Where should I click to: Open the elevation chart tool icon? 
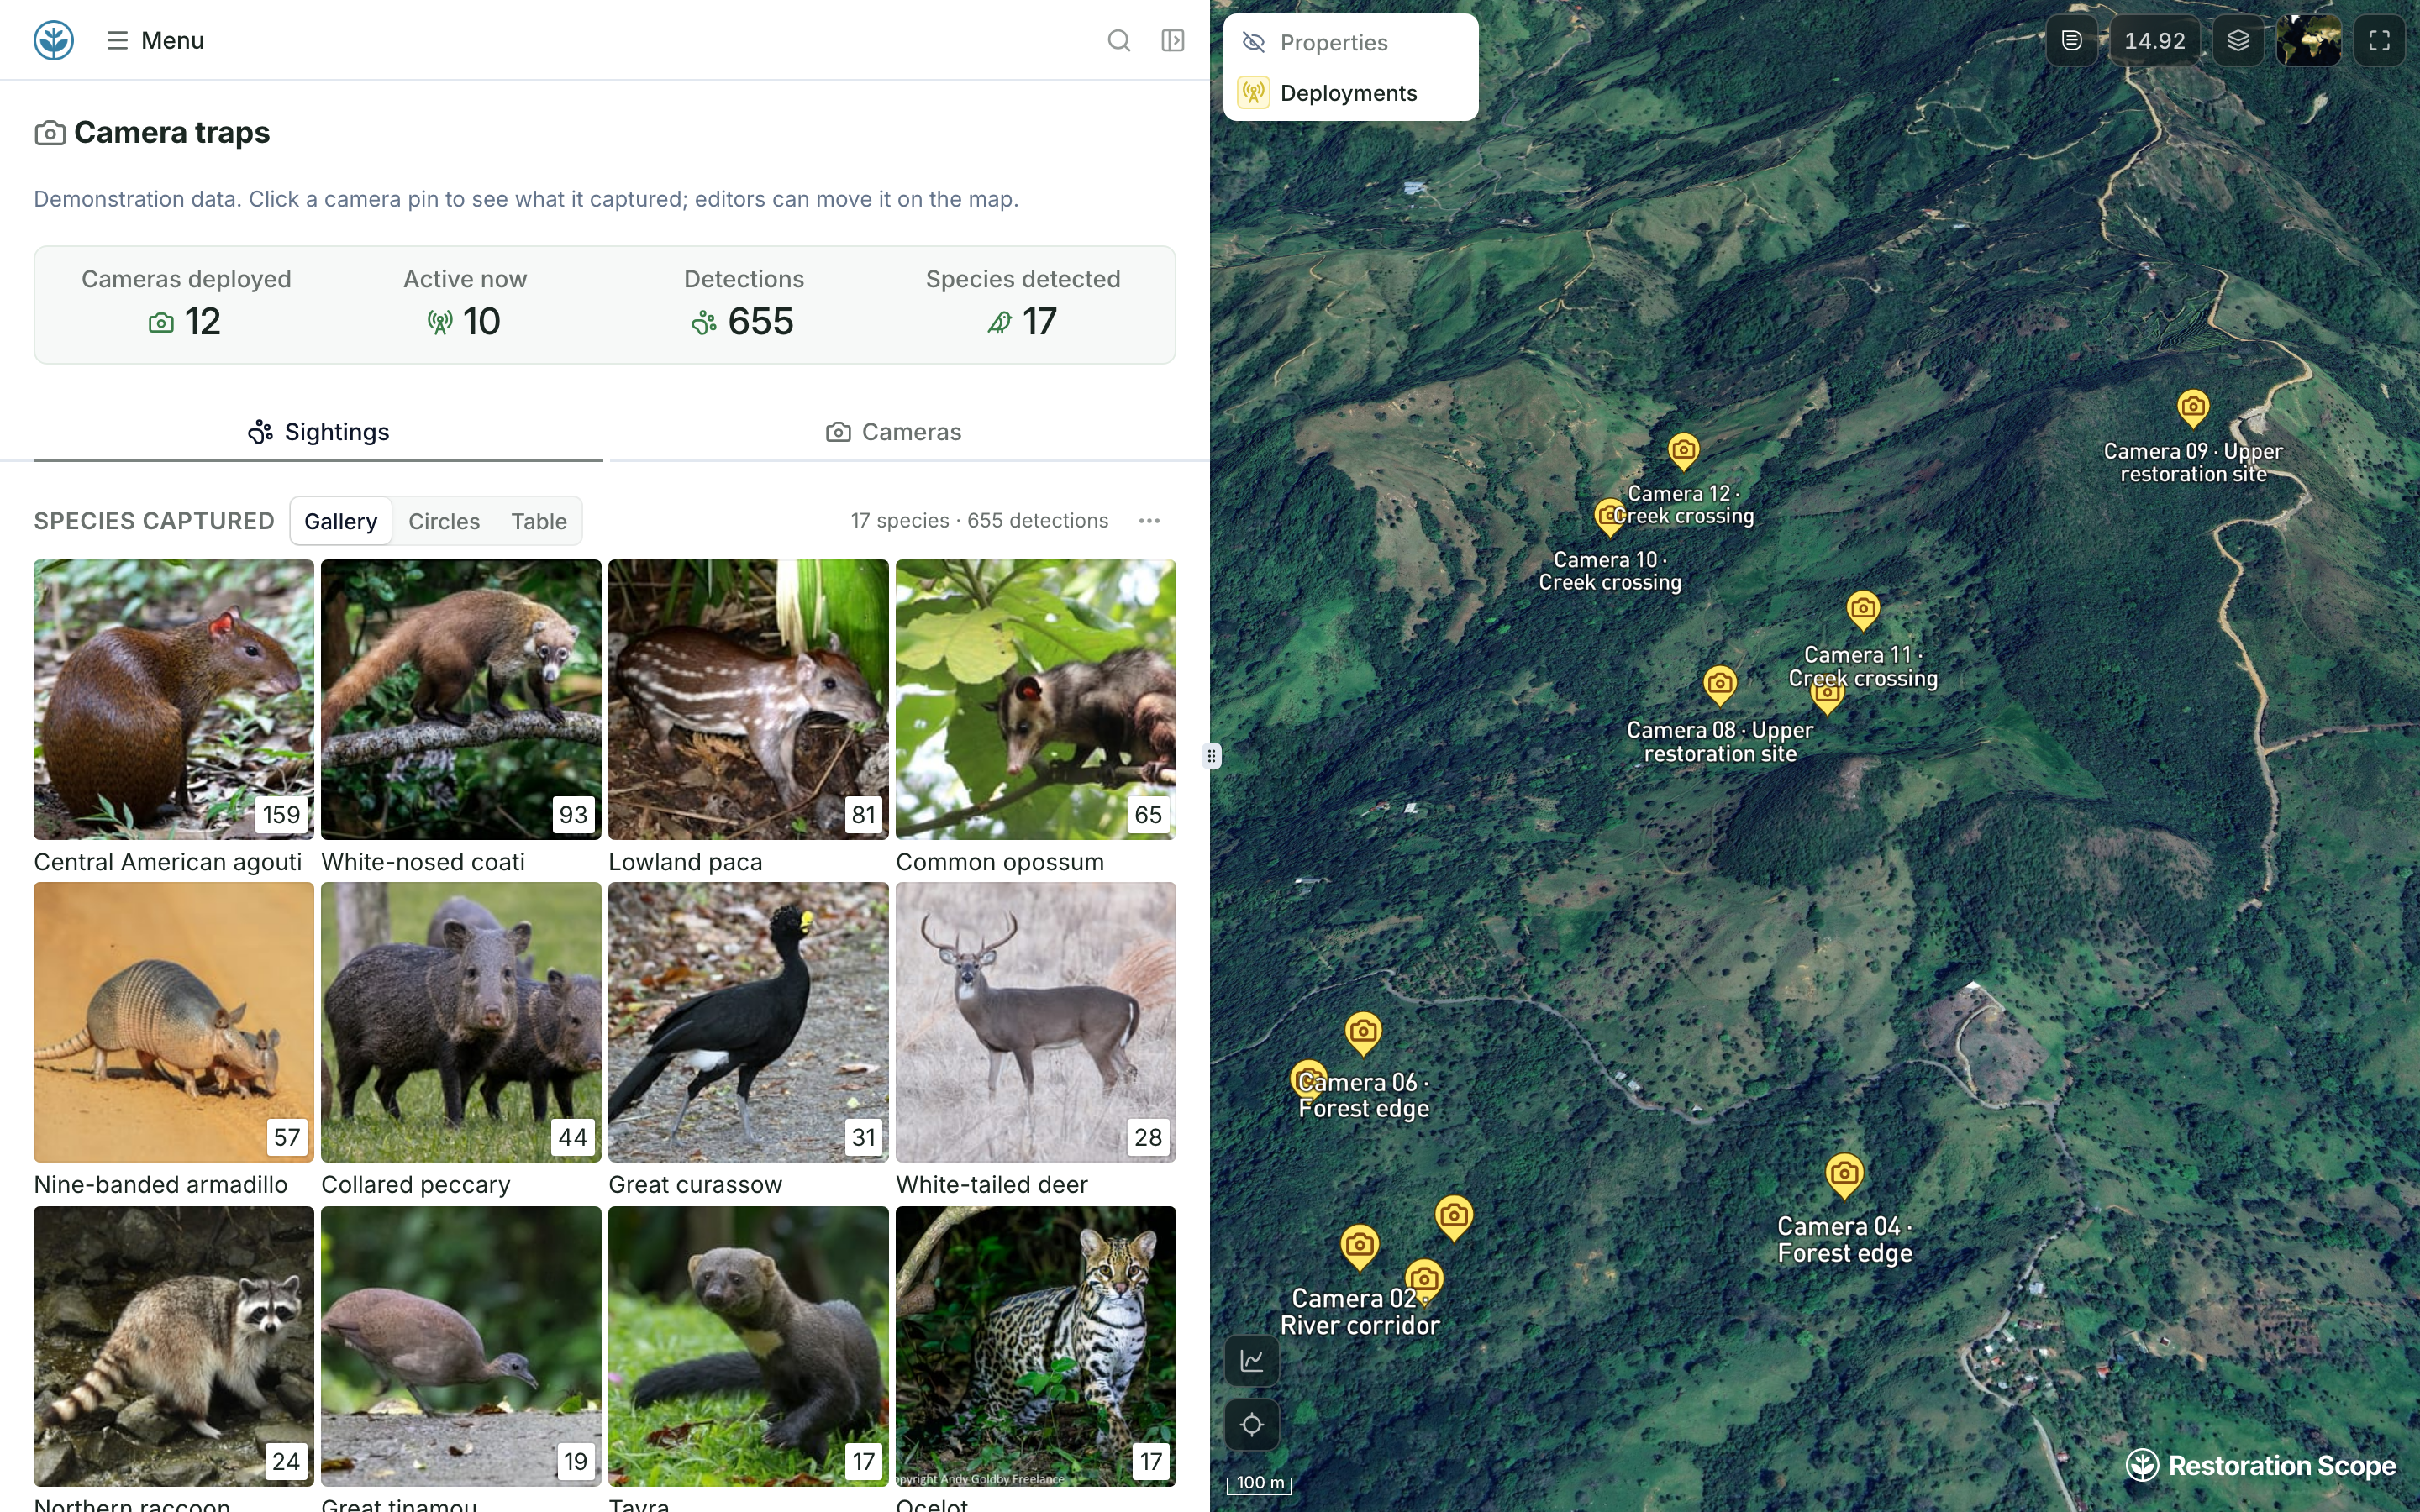point(1252,1360)
